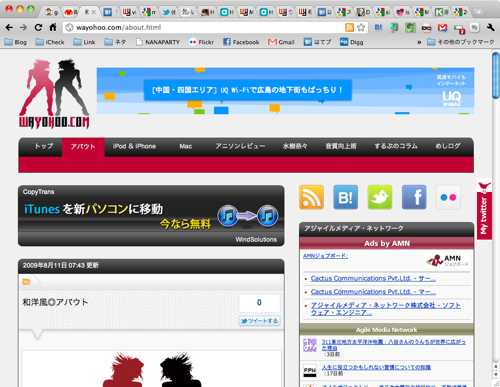Click the blue Facebook f icon
The width and height of the screenshot is (500, 387).
click(x=414, y=197)
